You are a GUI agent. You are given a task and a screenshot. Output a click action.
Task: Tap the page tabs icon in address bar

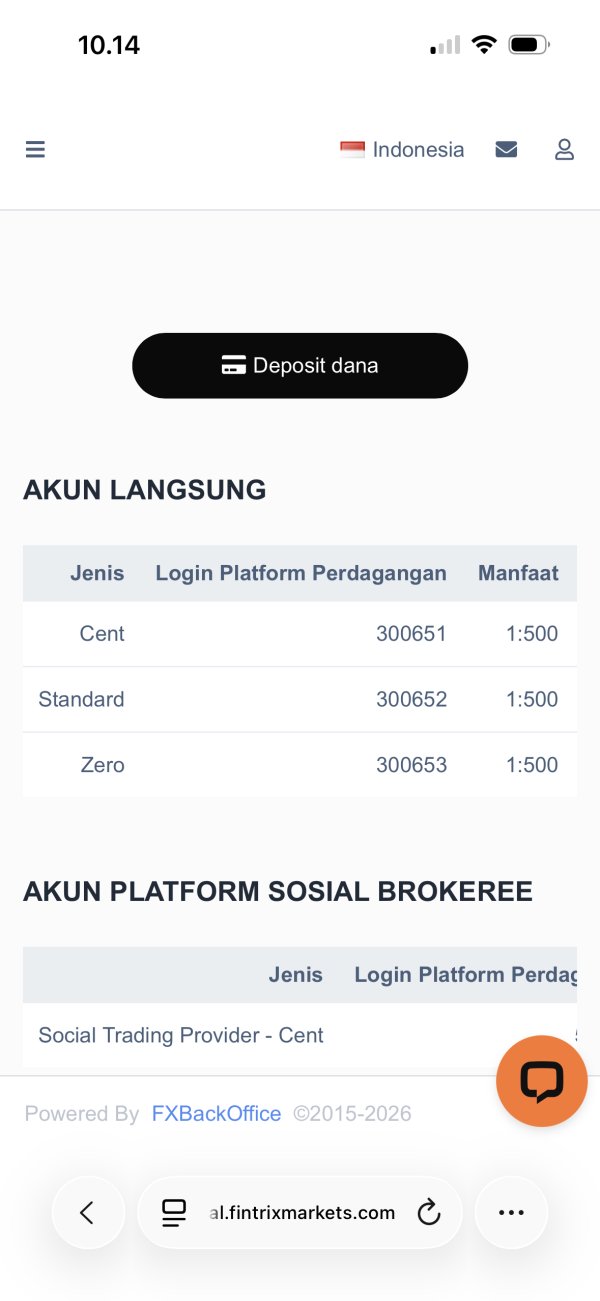174,1212
